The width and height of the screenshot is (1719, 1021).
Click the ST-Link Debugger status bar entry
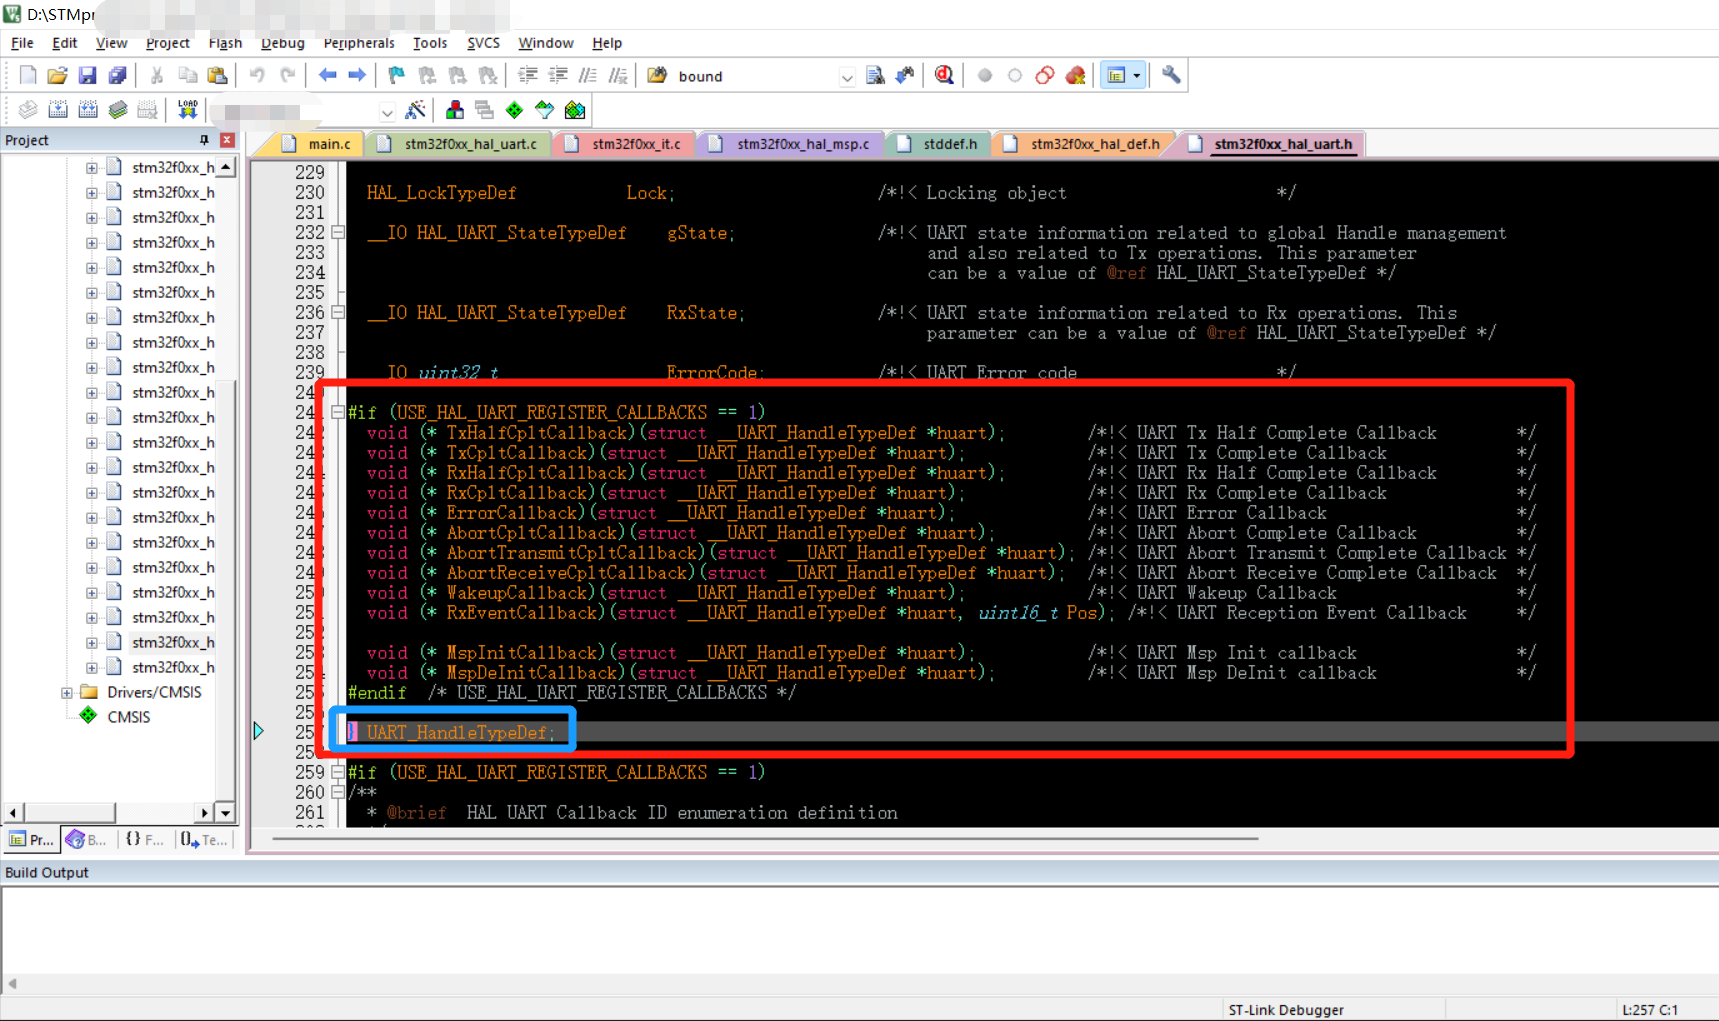1286,1010
